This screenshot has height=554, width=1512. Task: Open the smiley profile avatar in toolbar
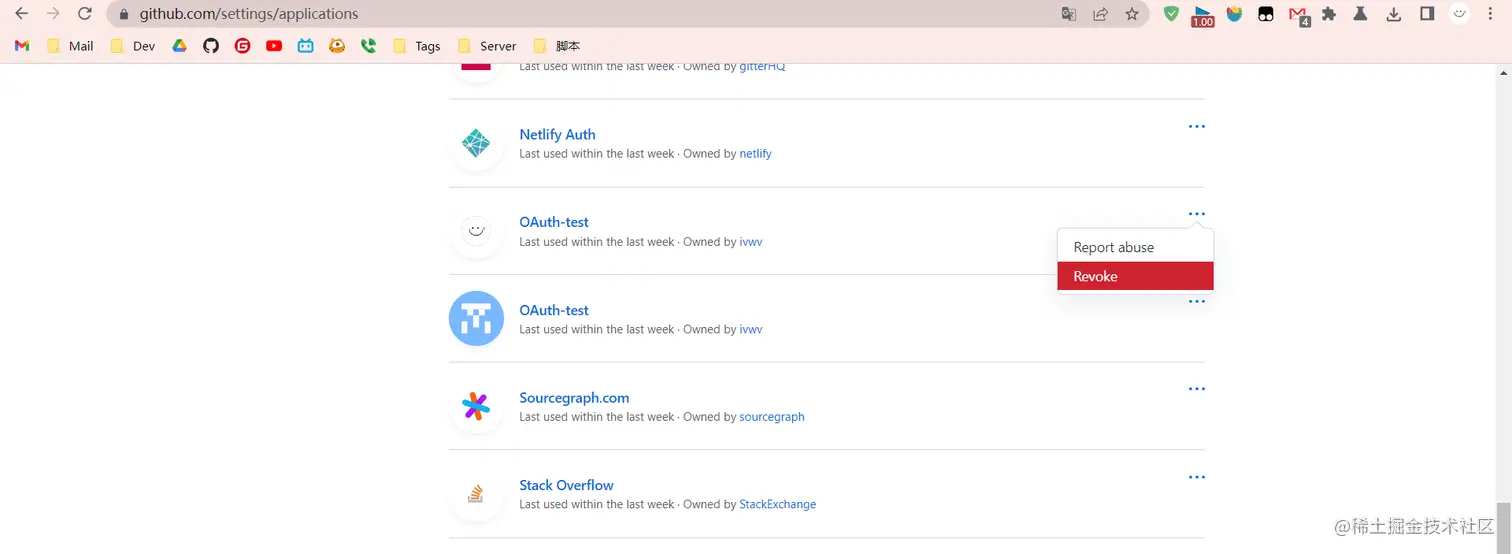(x=1460, y=14)
